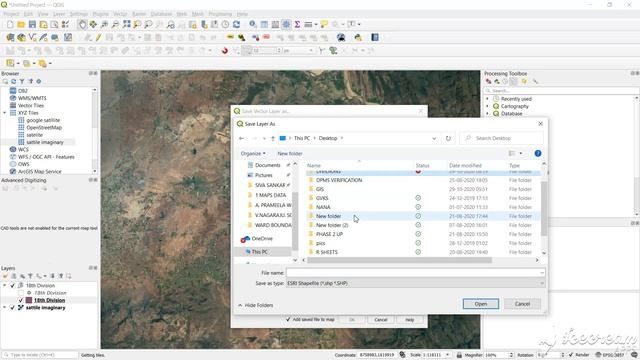Click the Temporal Controller clock icon
Viewport: 640px width, 360px height.
225,24
